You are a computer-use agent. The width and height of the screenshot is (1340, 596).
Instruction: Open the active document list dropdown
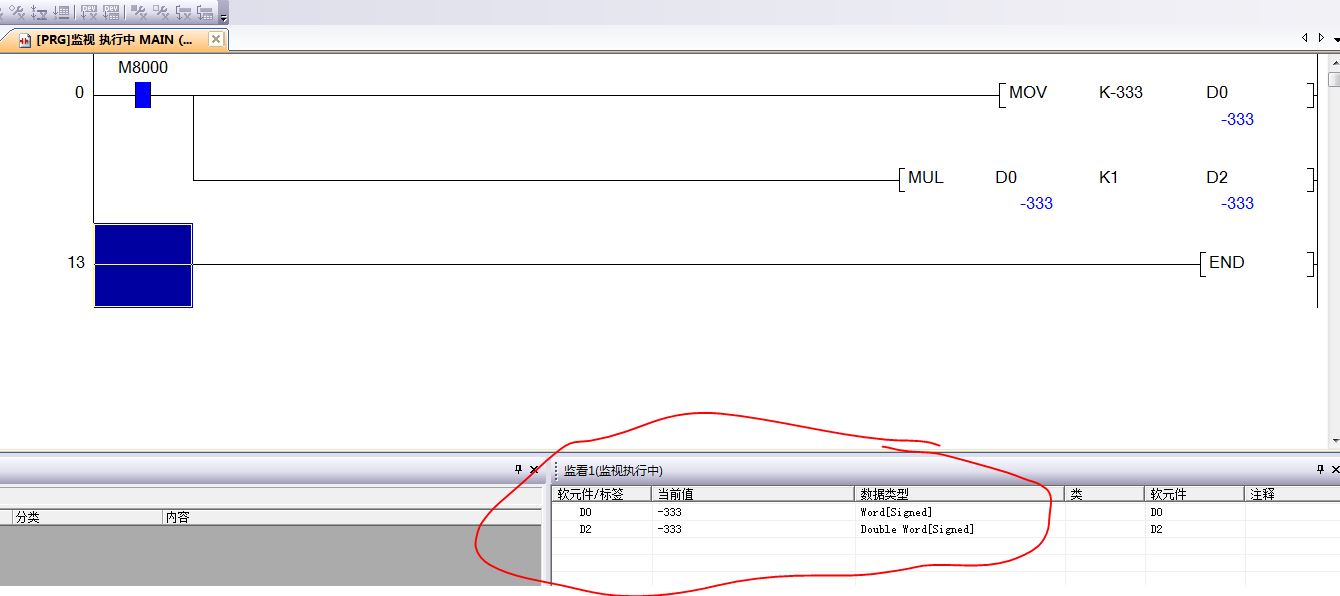click(1336, 38)
